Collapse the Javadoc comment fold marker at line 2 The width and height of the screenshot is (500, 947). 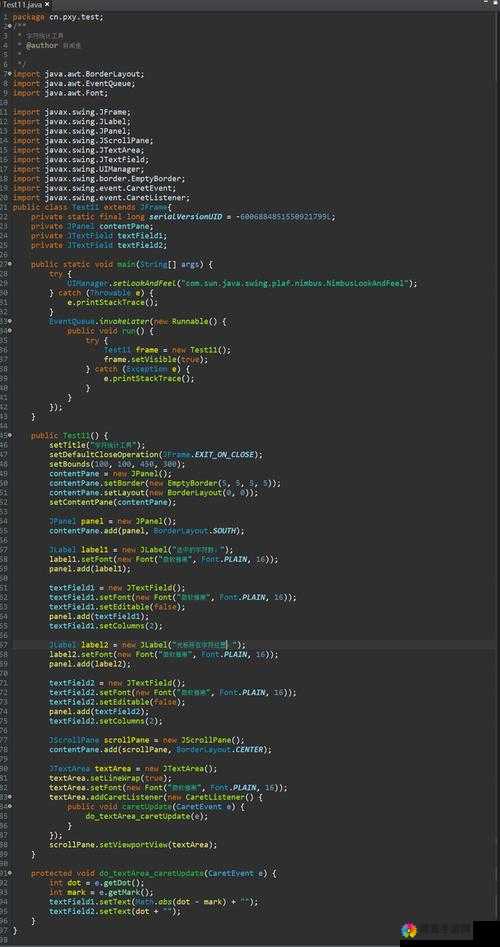(10, 26)
